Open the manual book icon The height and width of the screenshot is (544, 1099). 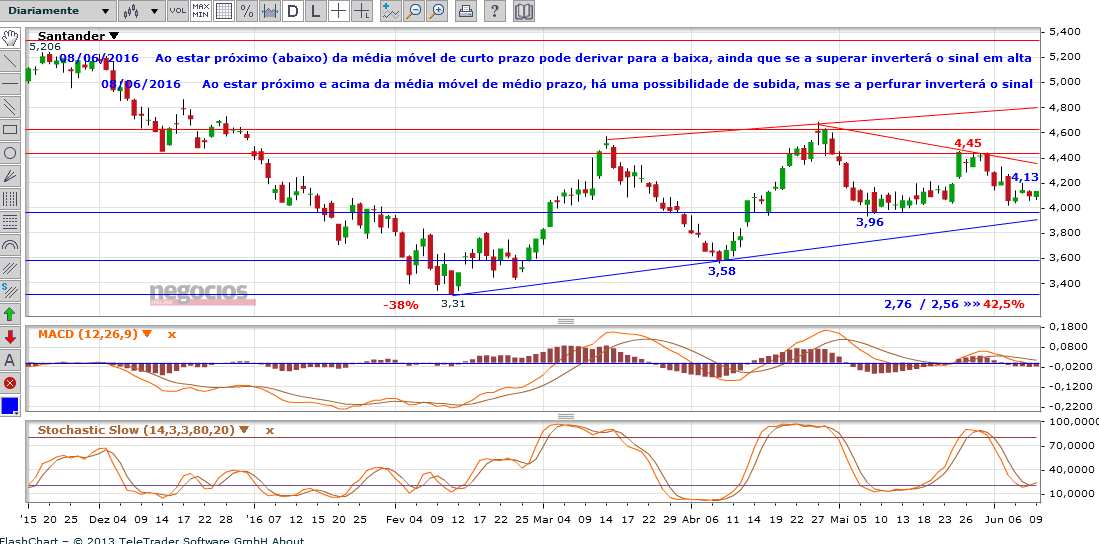523,11
